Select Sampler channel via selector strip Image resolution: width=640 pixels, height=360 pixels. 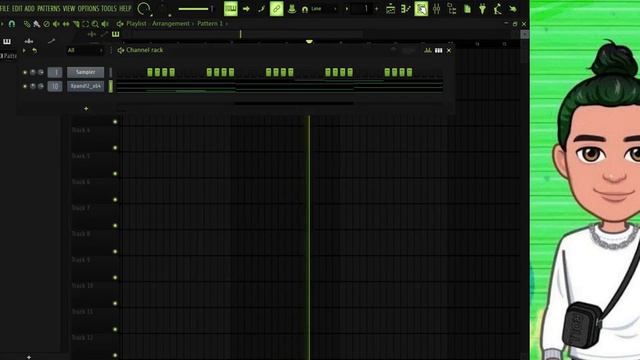point(111,72)
